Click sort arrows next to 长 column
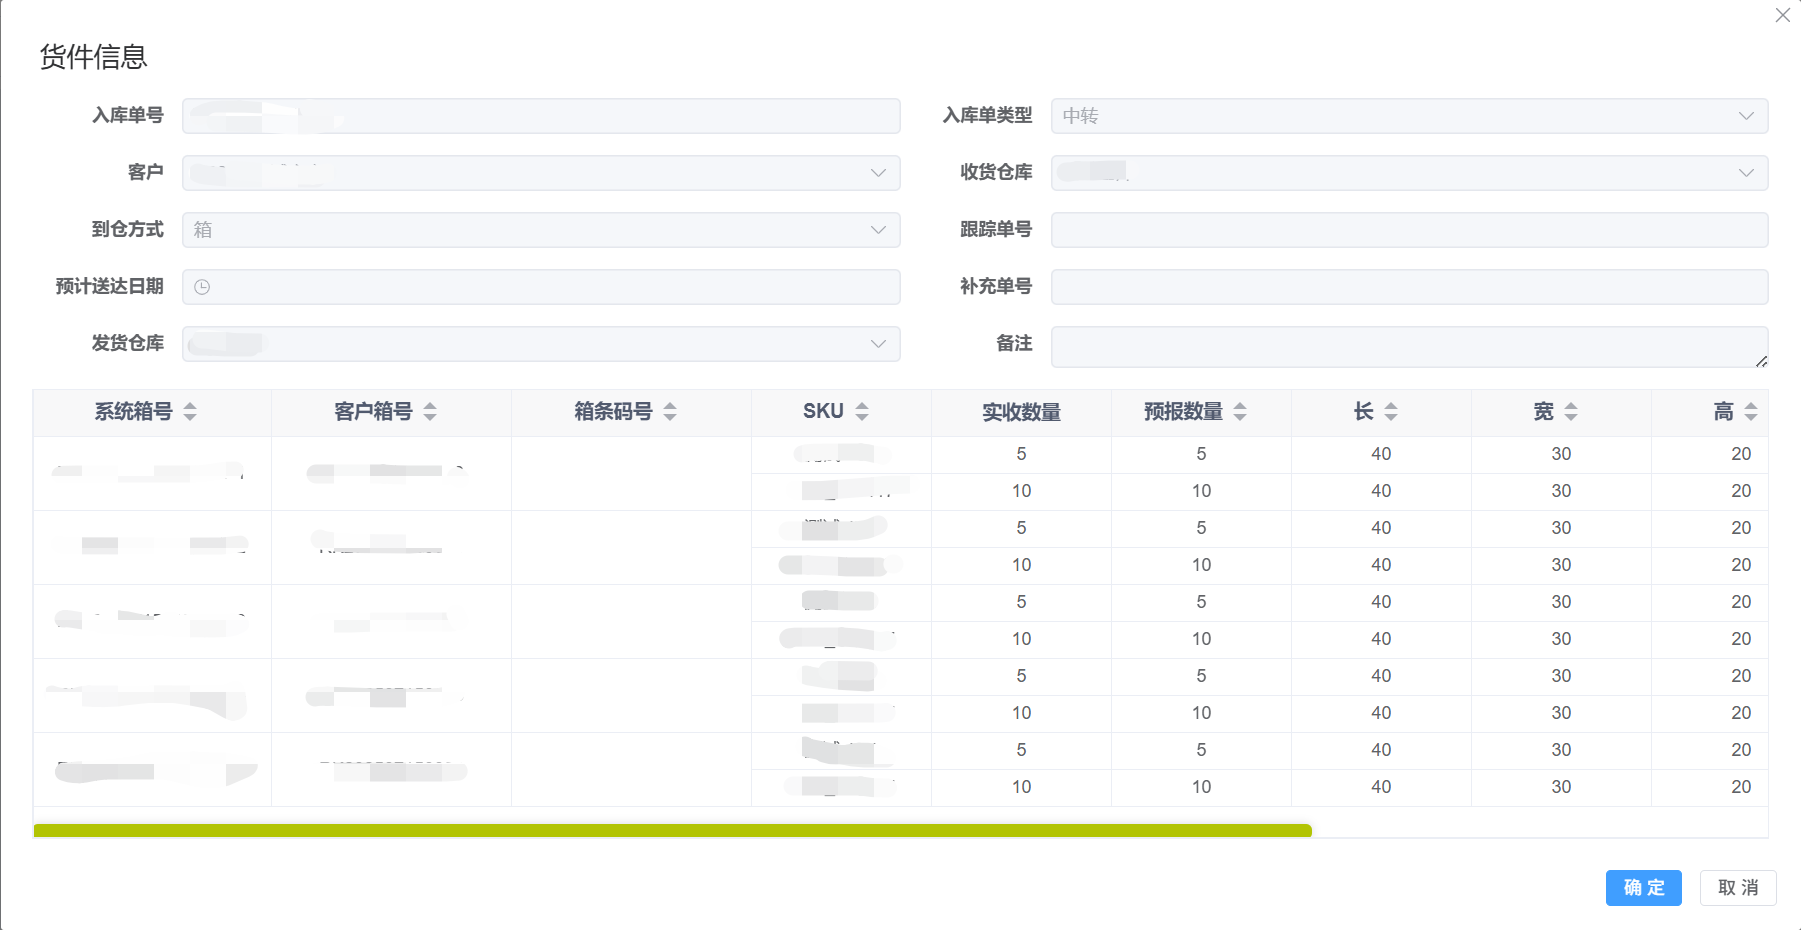 pyautogui.click(x=1391, y=411)
